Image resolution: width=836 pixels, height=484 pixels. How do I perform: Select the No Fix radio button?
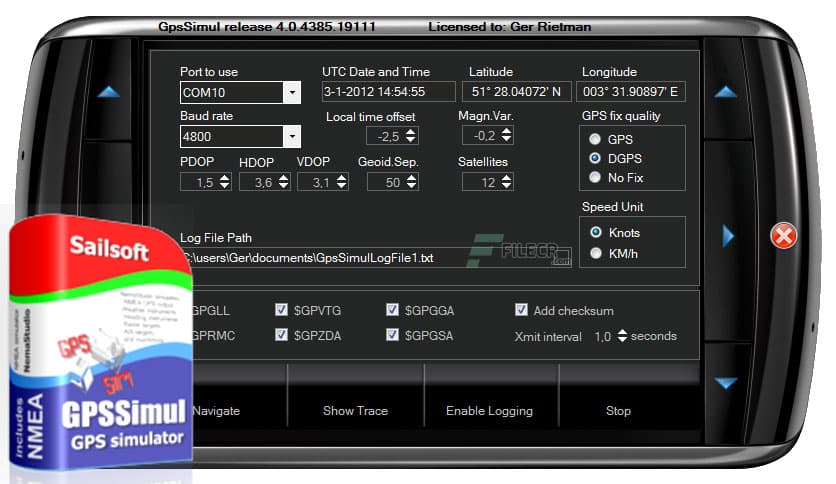(595, 177)
